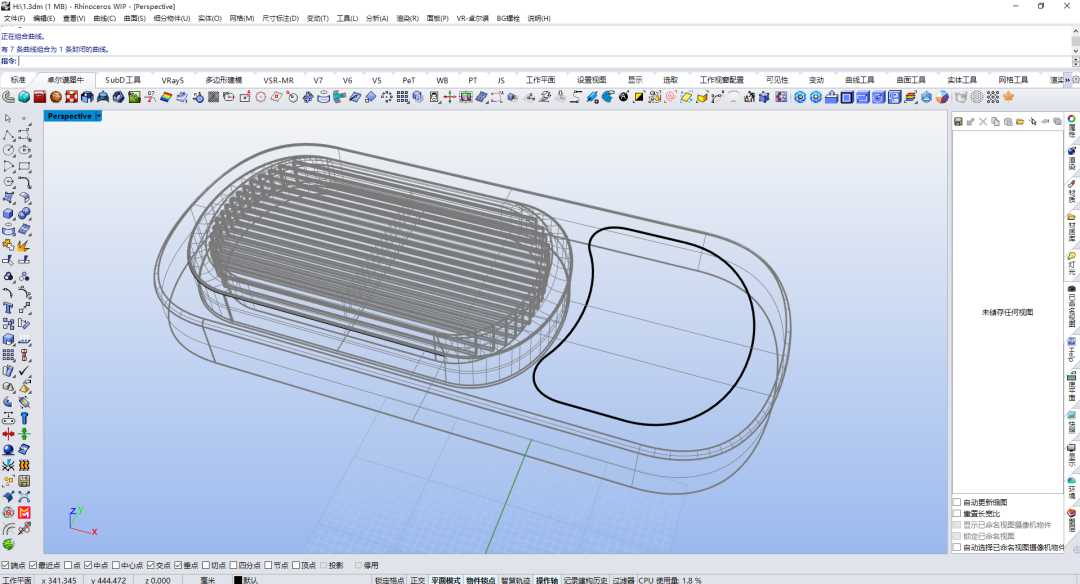1080x584 pixels.
Task: Click the teal sphere icon in top toolbar
Action: pos(24,97)
